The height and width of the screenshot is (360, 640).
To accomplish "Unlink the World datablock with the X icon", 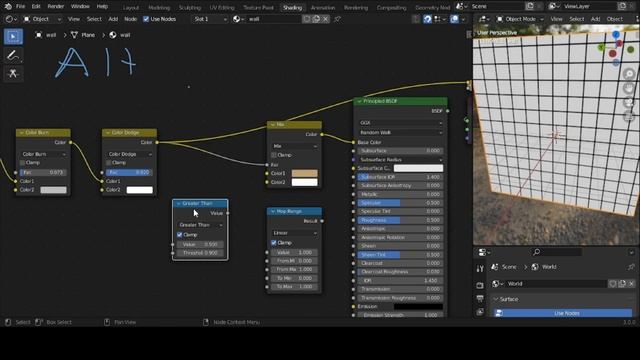I will pos(631,284).
